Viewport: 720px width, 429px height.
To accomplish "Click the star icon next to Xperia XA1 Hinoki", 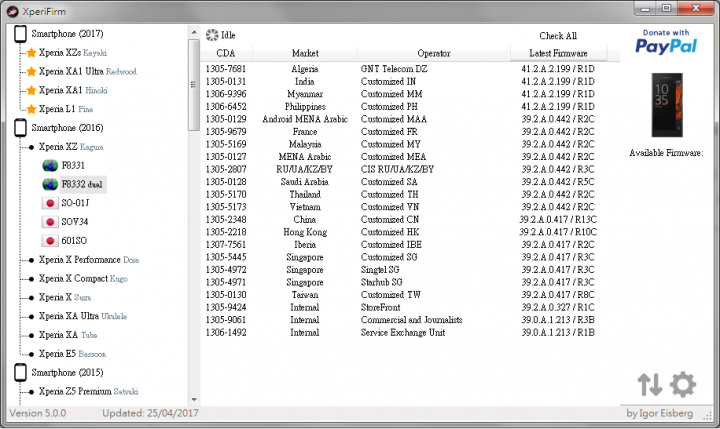I will pos(31,90).
